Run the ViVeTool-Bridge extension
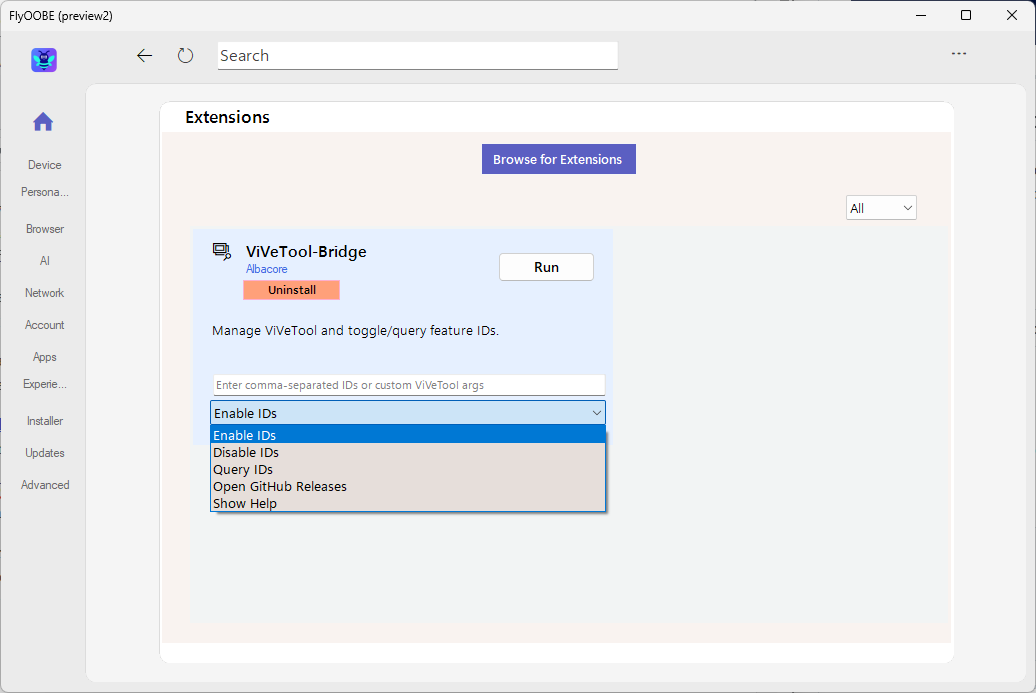The height and width of the screenshot is (693, 1036). click(546, 267)
